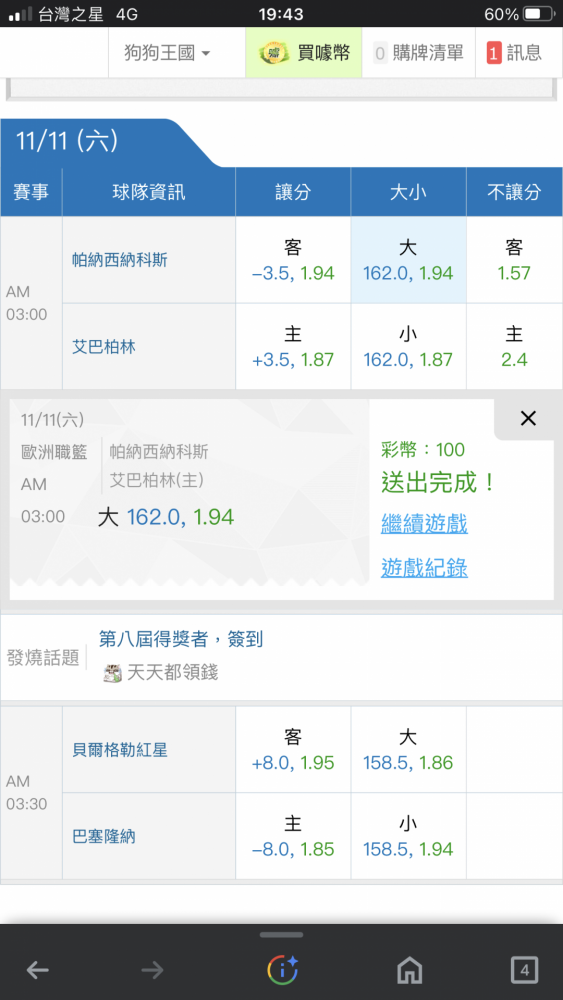Select 主 2.4 moneyline for 艾巴柏林
Screen dimensions: 563x1000
point(515,346)
